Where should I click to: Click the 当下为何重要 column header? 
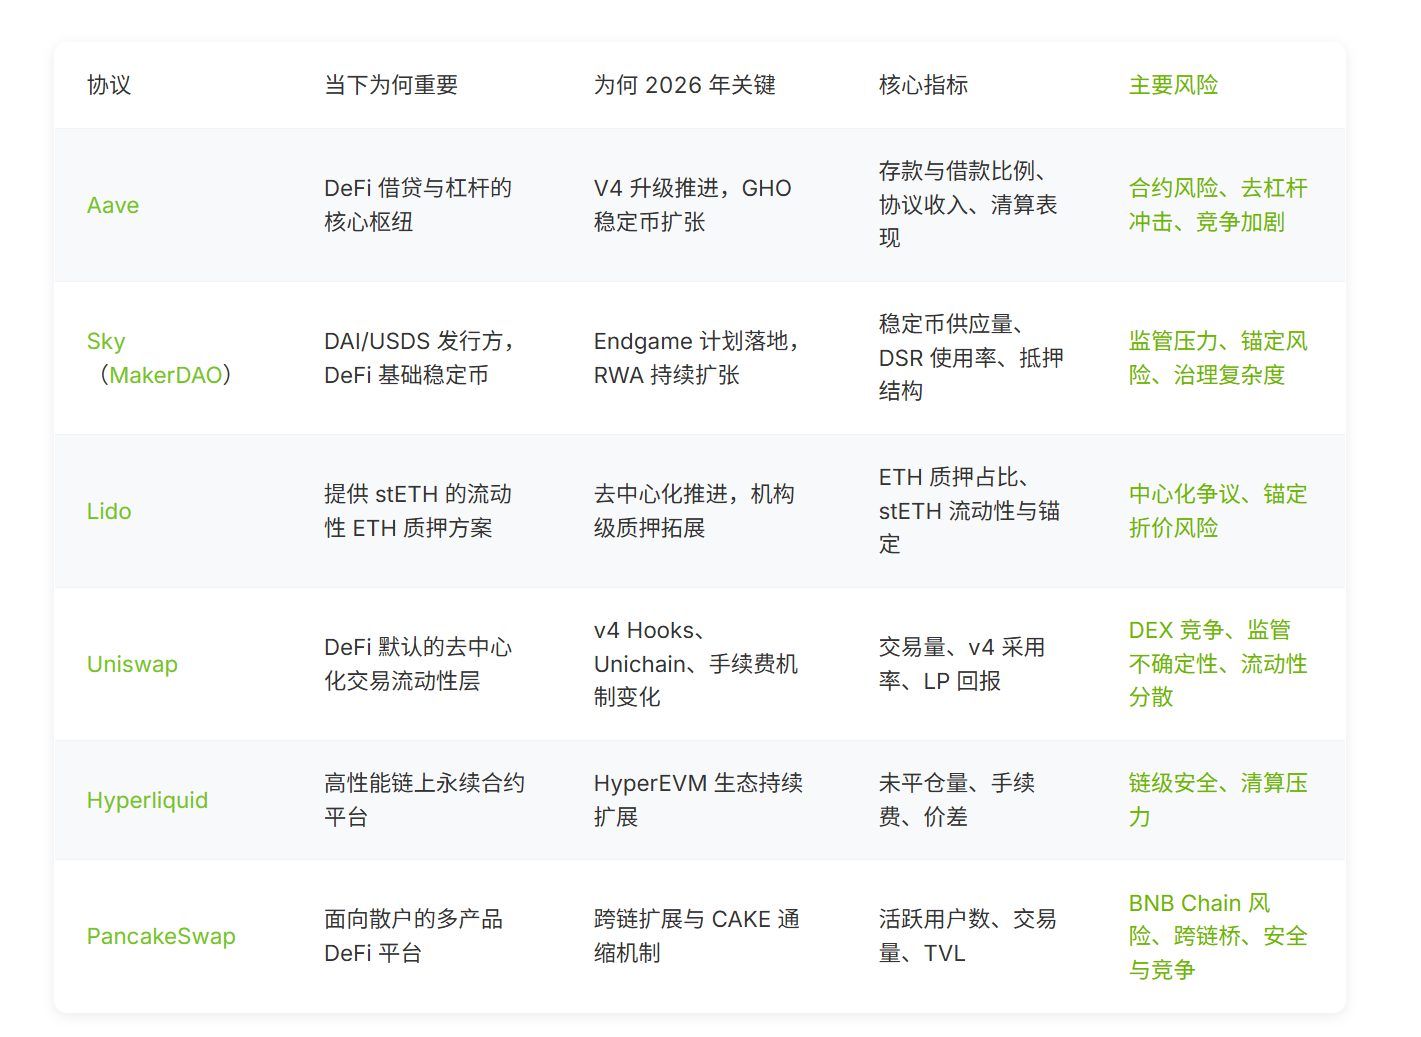coord(391,85)
